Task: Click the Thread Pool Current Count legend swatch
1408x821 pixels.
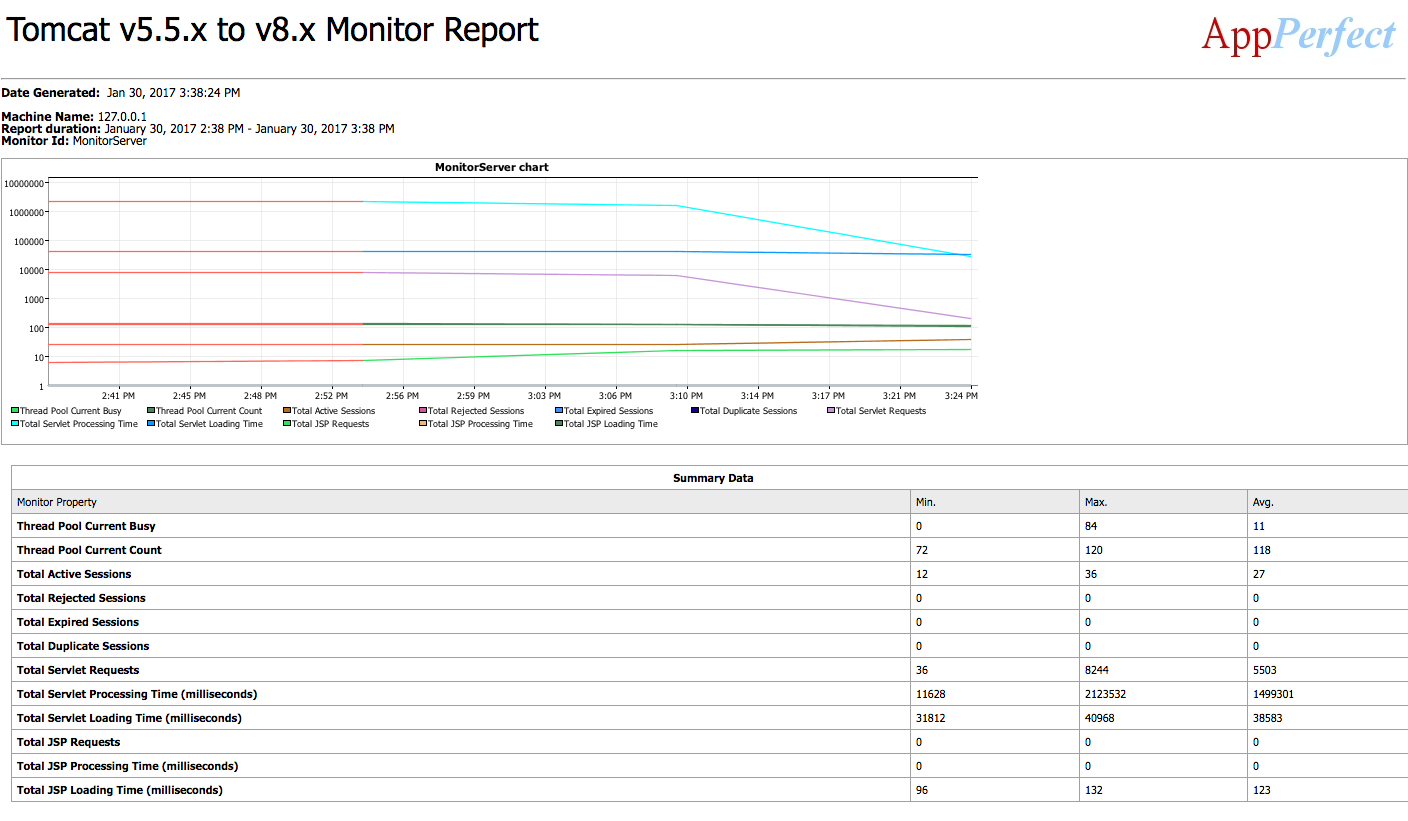Action: pyautogui.click(x=151, y=411)
